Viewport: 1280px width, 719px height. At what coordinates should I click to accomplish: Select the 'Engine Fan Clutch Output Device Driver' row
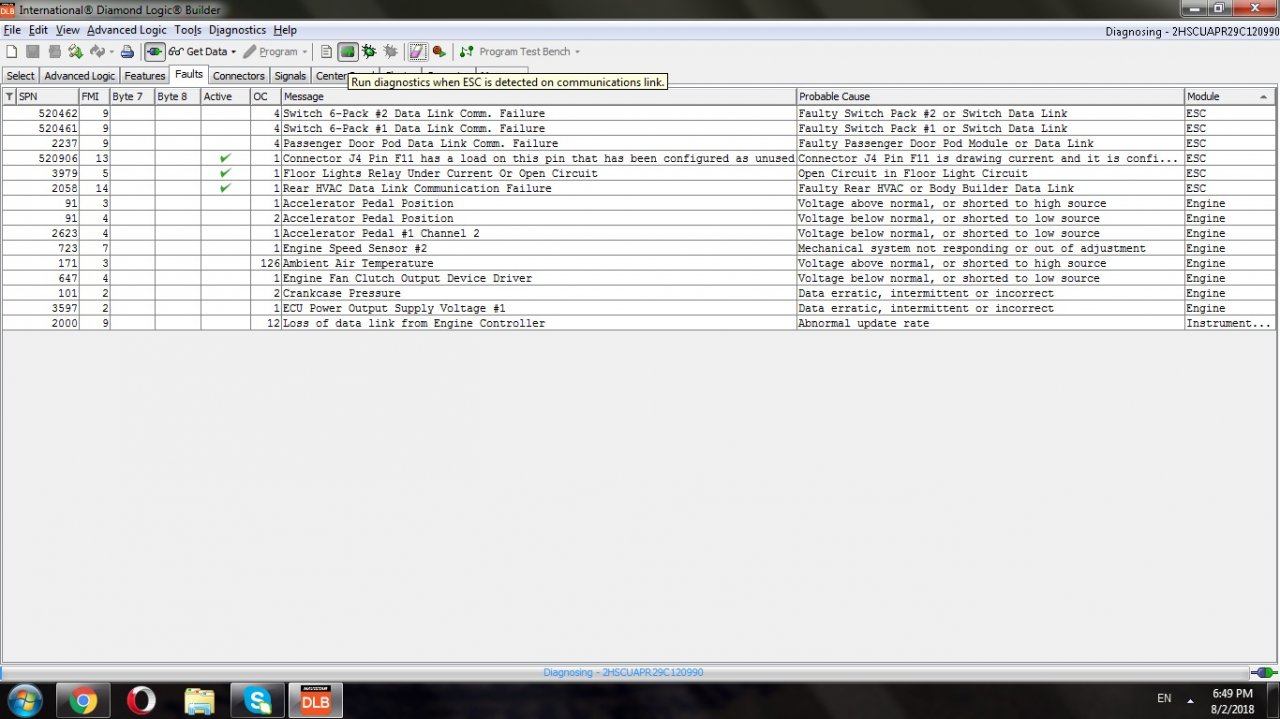click(639, 279)
